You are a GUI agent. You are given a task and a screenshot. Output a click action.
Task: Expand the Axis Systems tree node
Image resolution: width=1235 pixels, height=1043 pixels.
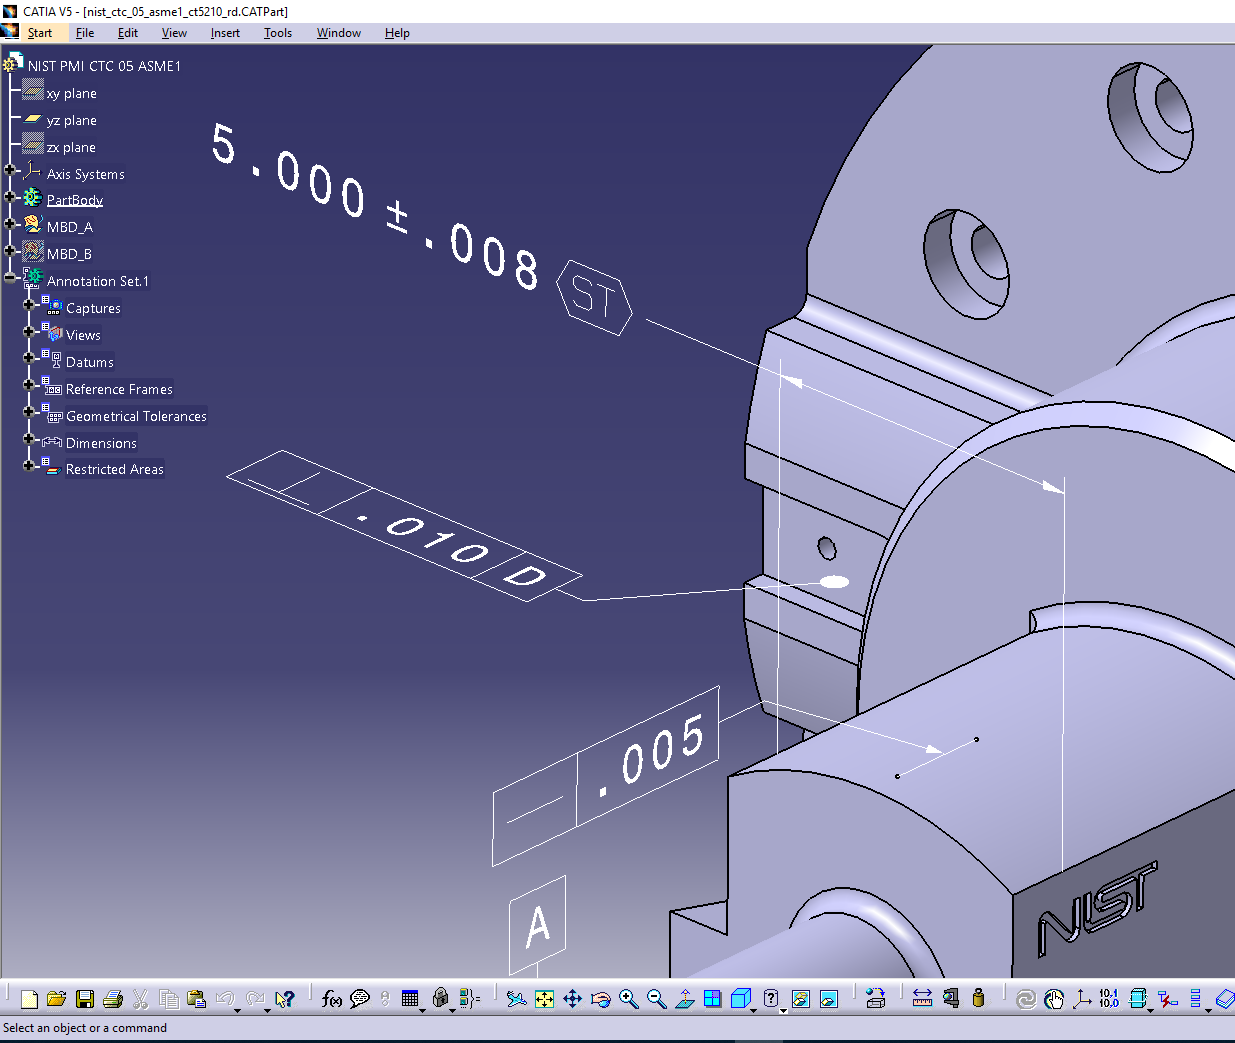pyautogui.click(x=10, y=170)
